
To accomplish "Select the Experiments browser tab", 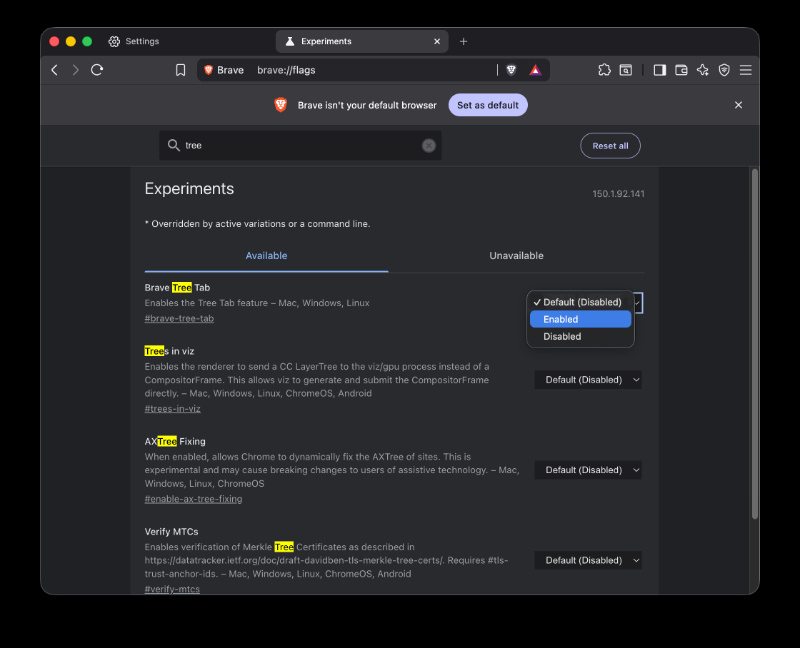I will [362, 41].
